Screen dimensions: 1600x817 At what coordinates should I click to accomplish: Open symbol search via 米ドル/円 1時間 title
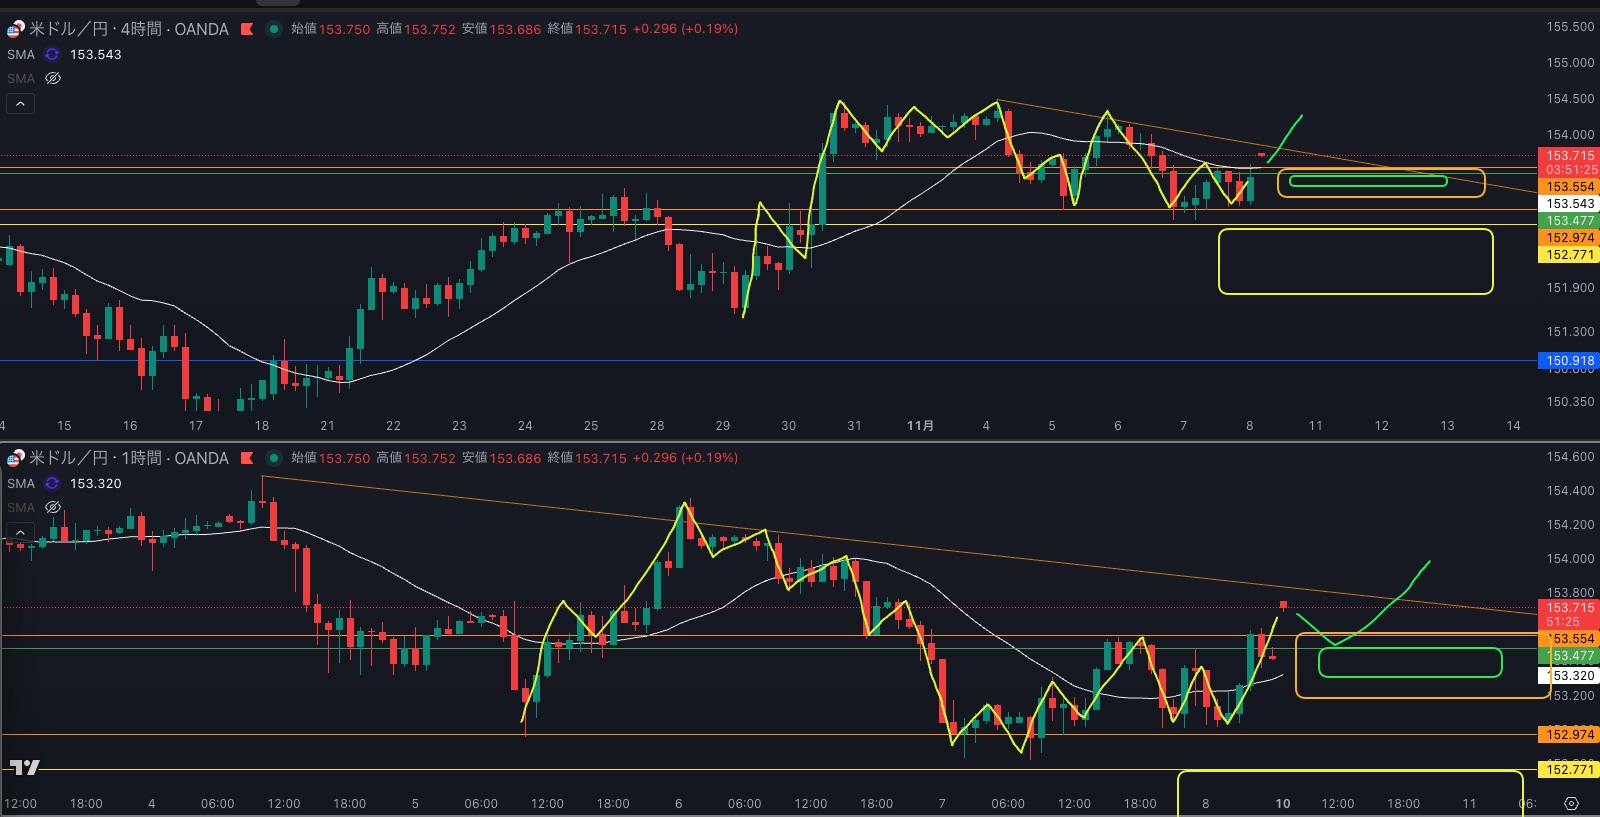coord(128,458)
